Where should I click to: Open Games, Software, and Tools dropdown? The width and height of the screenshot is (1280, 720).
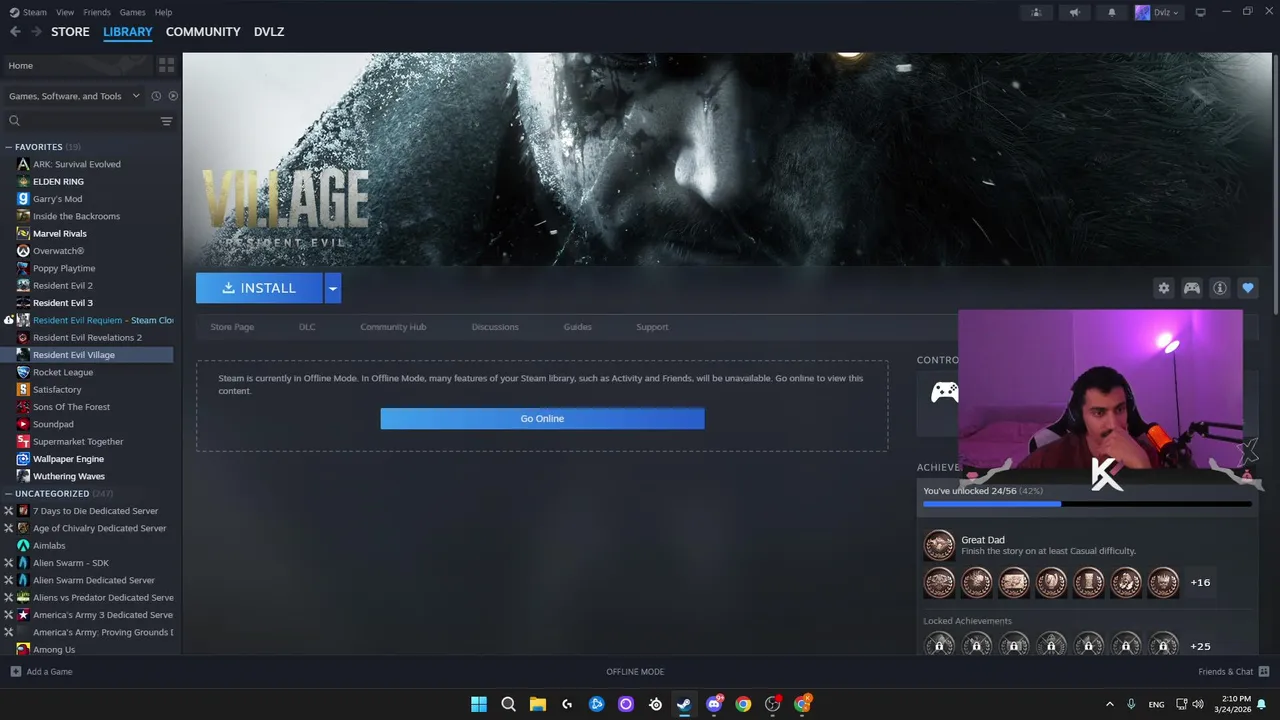75,96
